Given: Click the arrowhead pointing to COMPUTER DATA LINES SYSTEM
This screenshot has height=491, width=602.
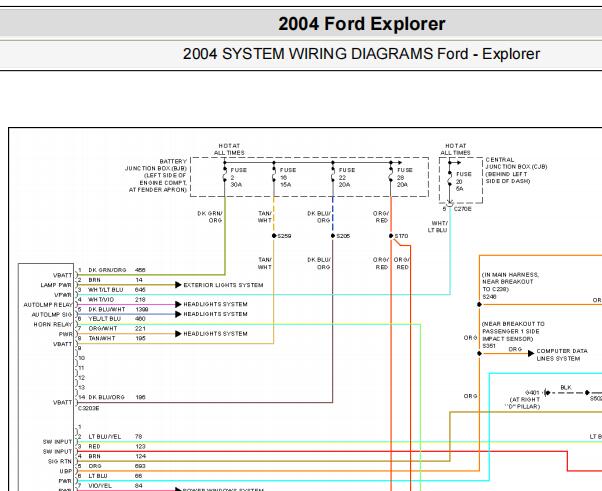Looking at the screenshot, I should coord(531,353).
